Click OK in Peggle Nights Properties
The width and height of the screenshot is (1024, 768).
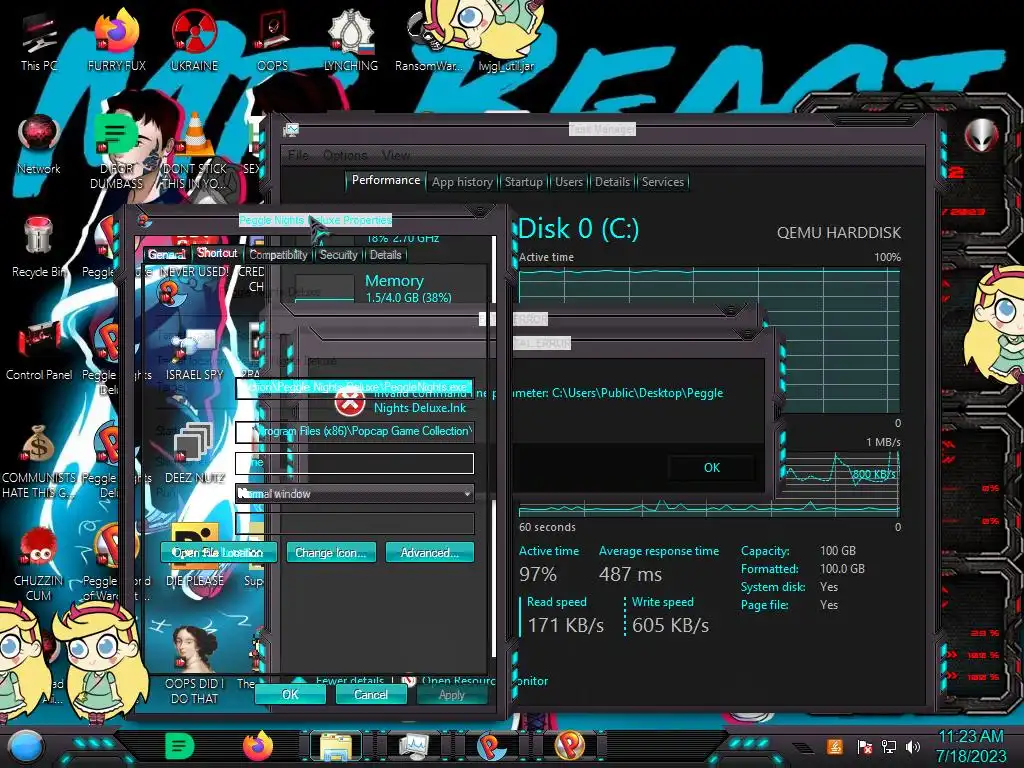(290, 694)
